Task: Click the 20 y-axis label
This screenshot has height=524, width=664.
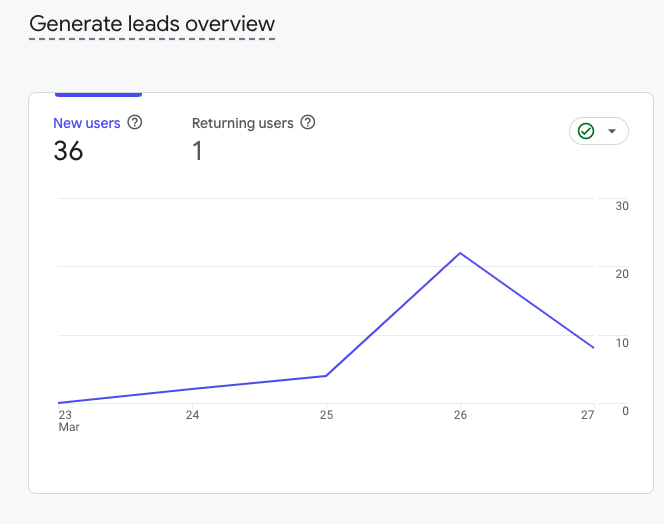Action: (x=622, y=274)
